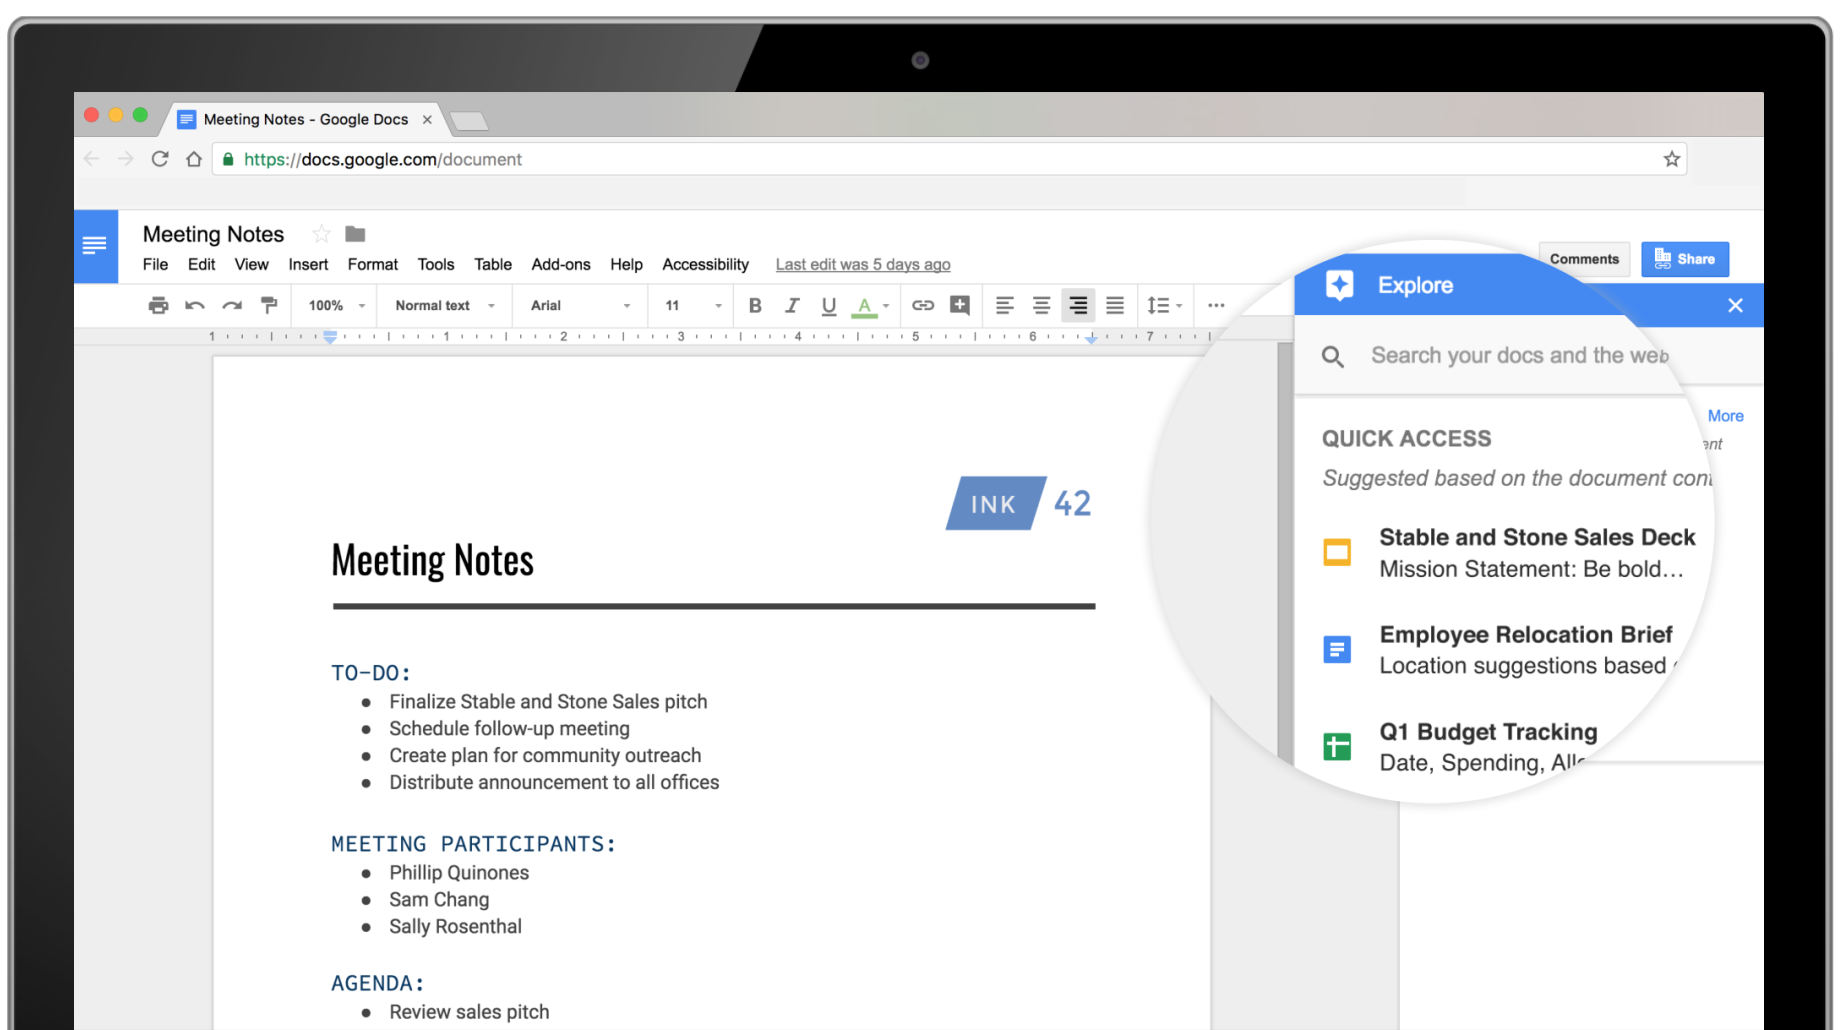The width and height of the screenshot is (1848, 1030).
Task: Click the right indent marker on ruler
Action: click(1091, 339)
